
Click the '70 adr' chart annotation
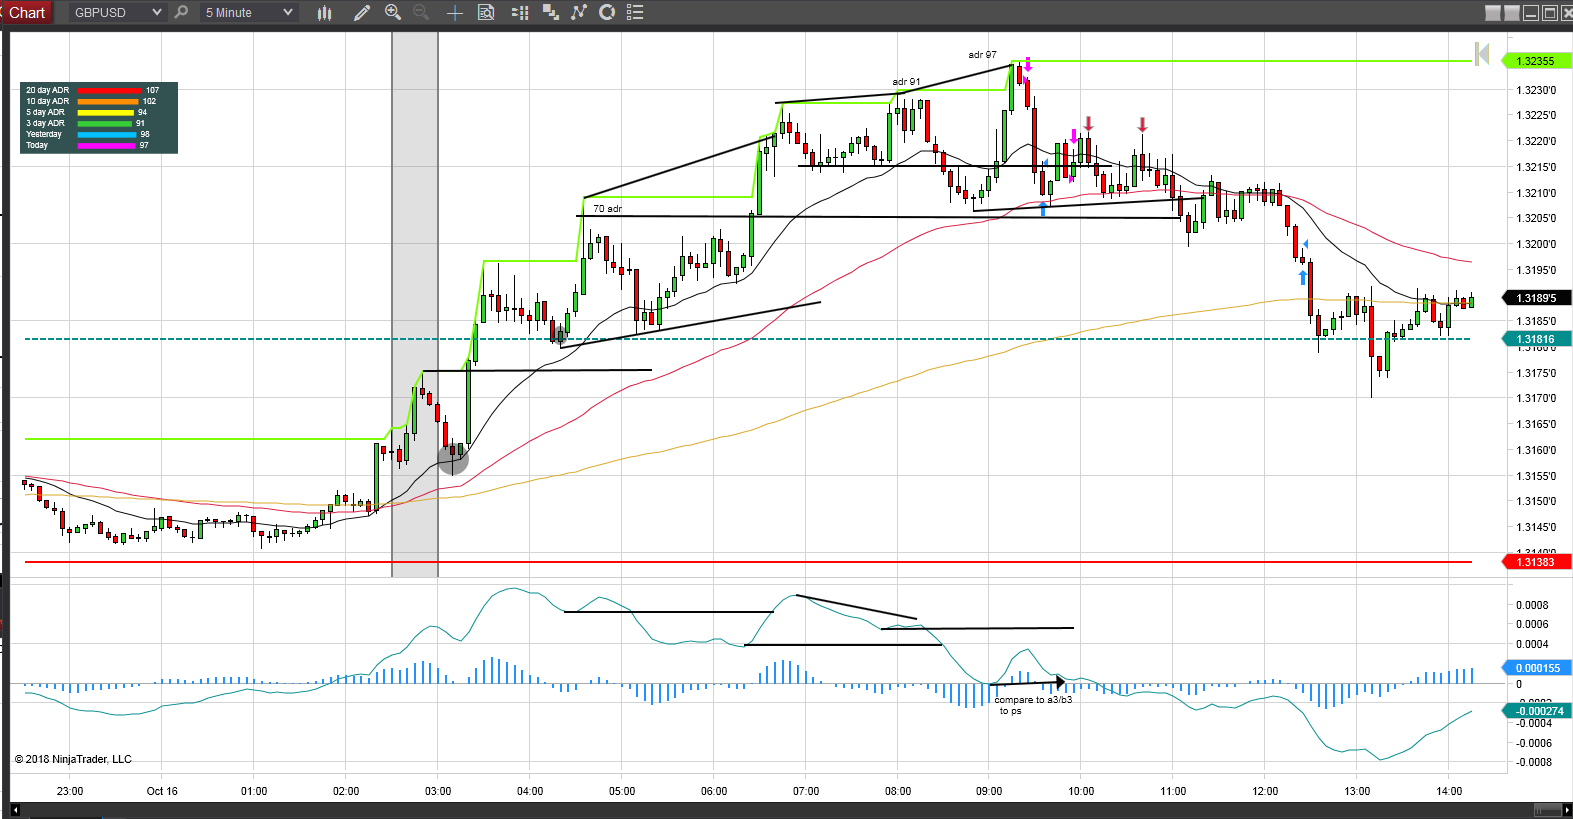tap(607, 209)
